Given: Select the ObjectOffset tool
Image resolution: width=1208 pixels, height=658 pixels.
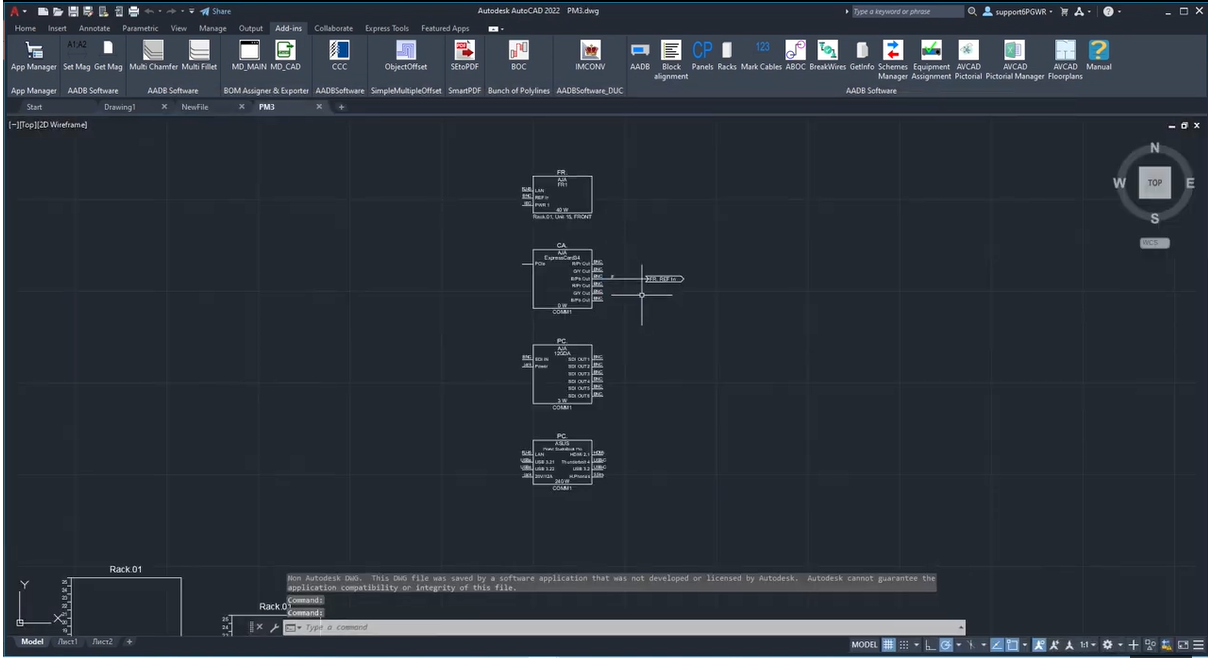Looking at the screenshot, I should click(405, 52).
